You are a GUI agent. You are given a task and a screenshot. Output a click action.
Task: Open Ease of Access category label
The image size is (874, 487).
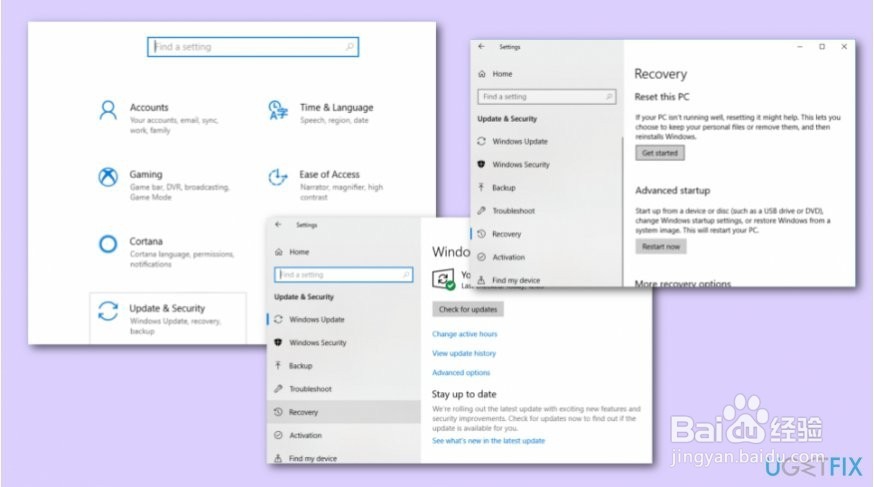(329, 174)
